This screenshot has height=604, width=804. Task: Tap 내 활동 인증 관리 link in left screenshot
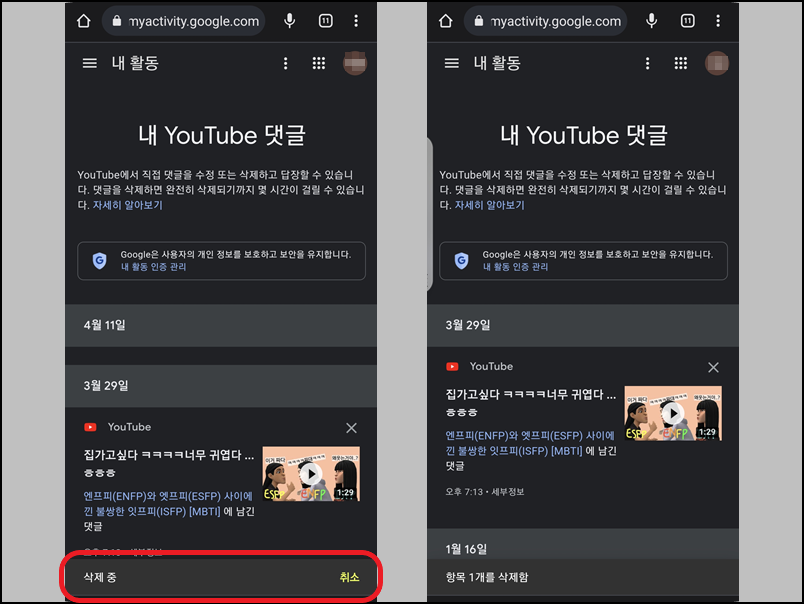tap(153, 267)
